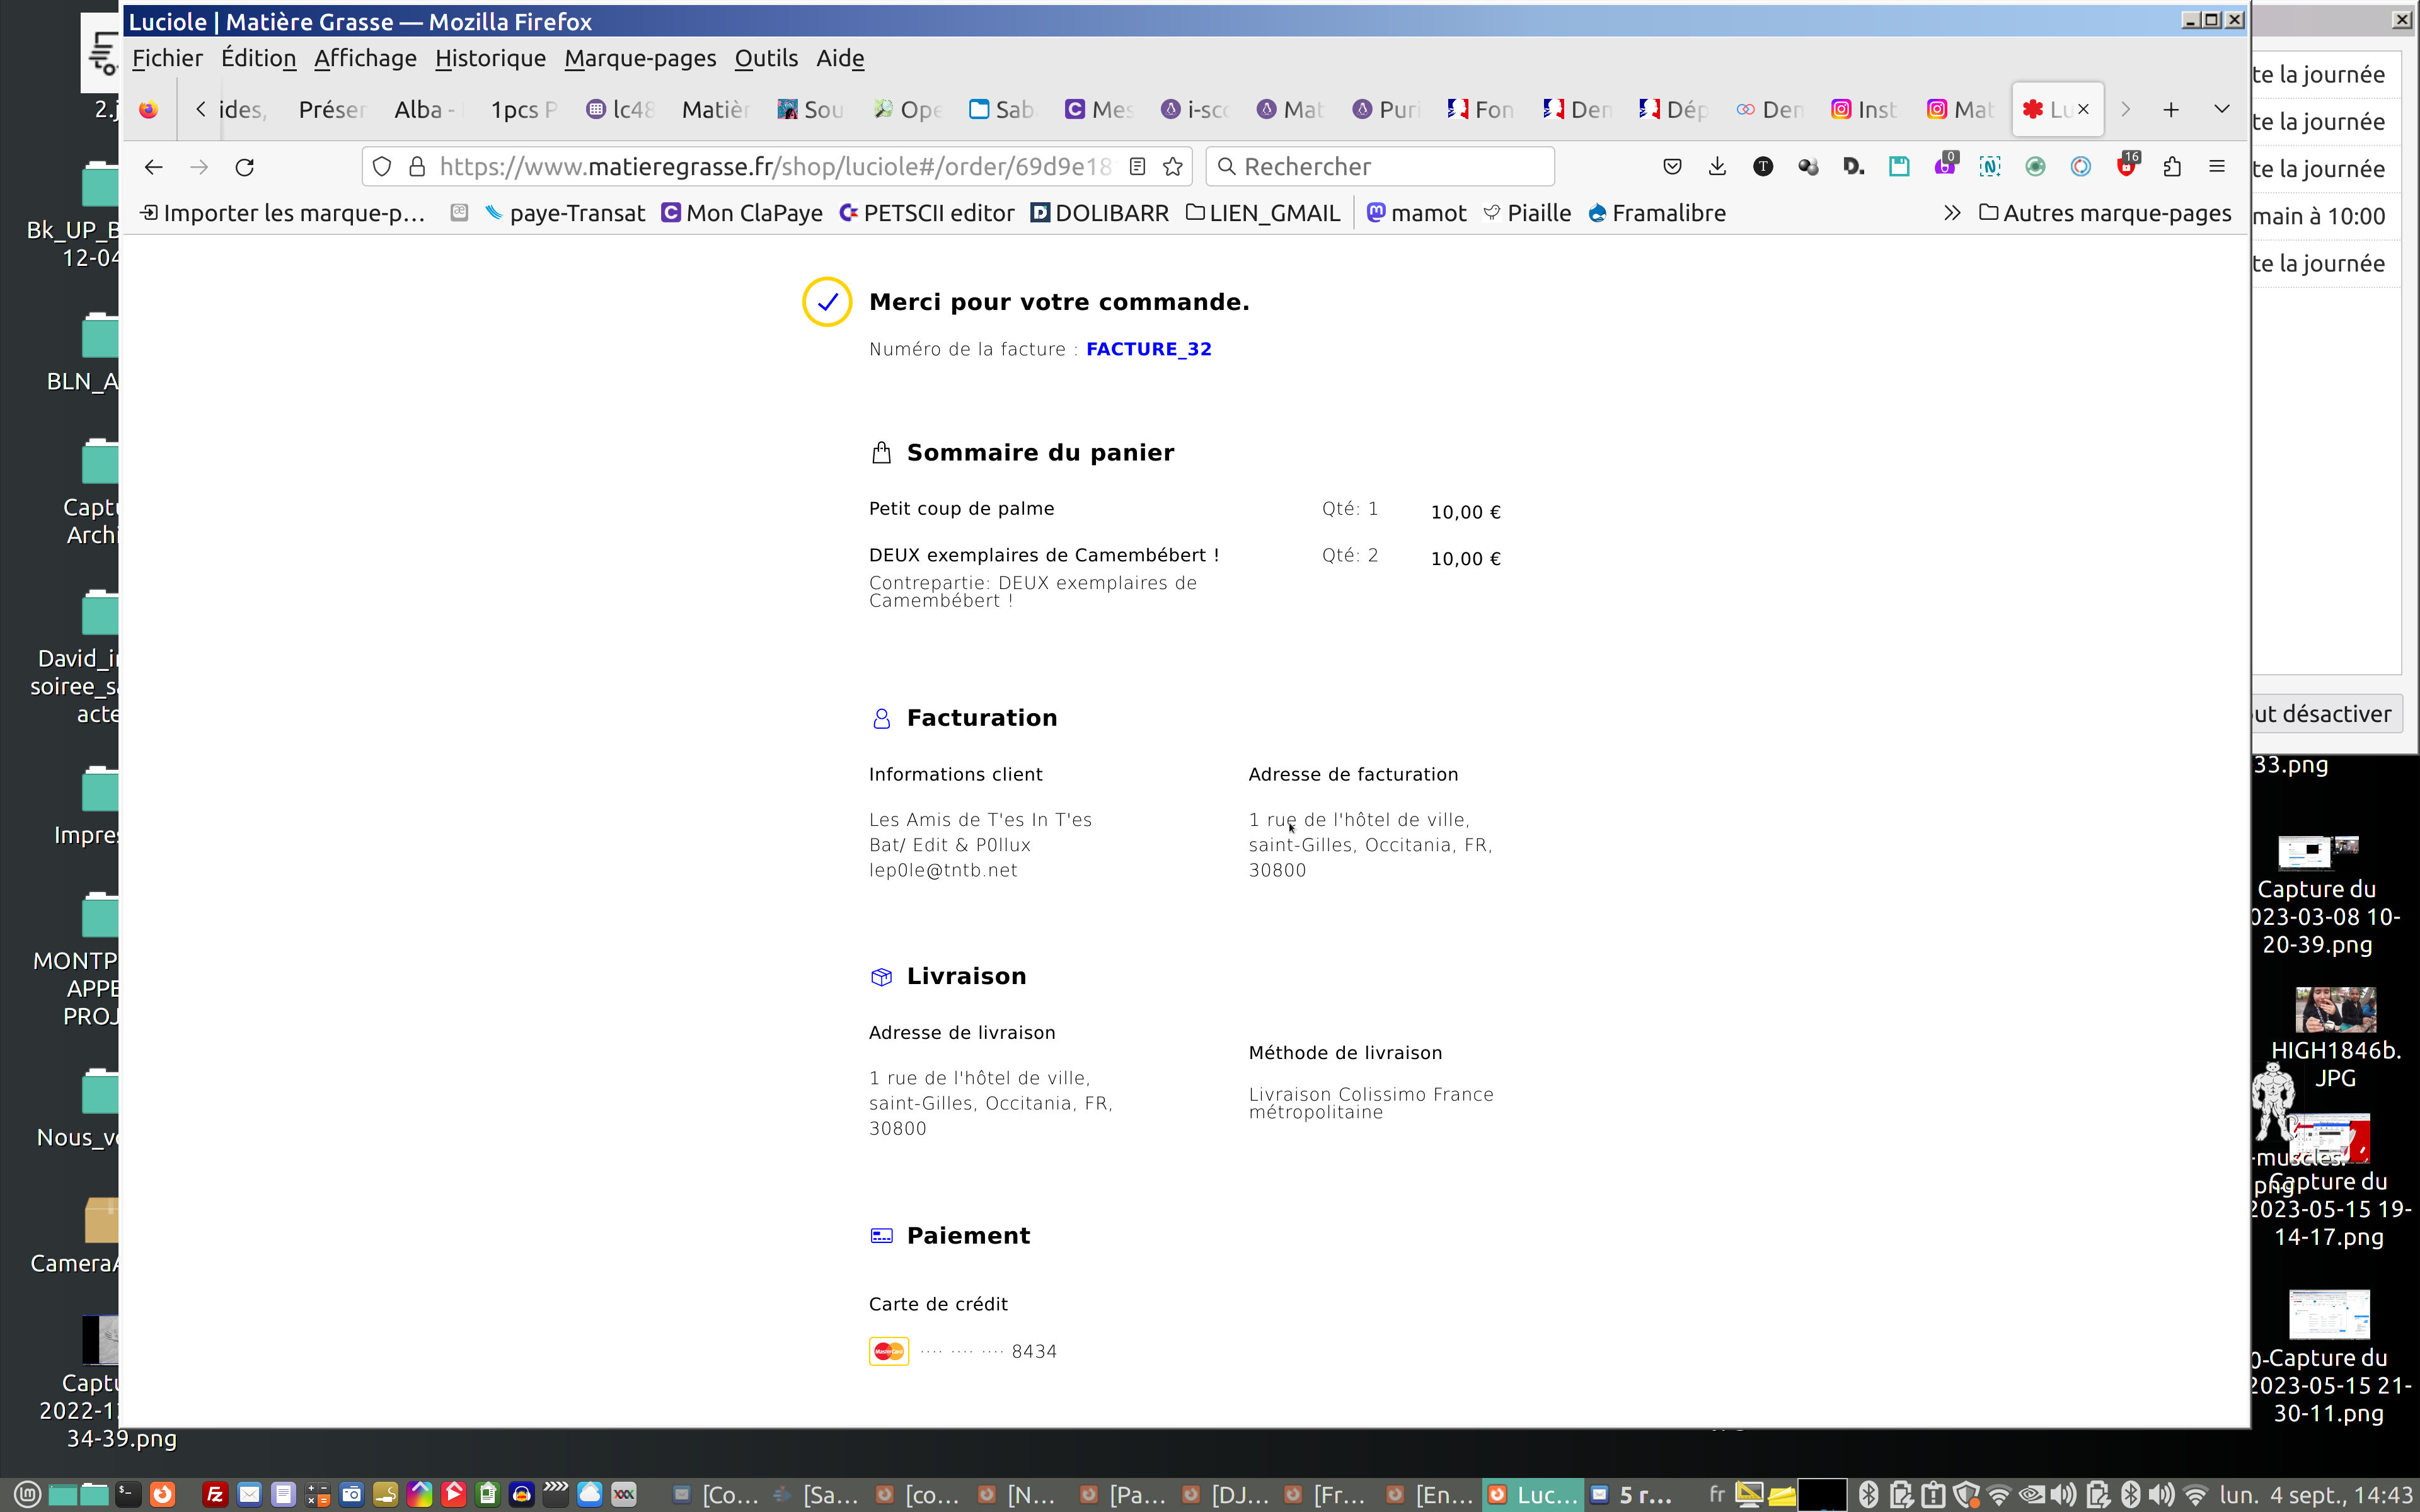The image size is (2420, 1512).
Task: Click the site padlock security icon
Action: click(417, 167)
